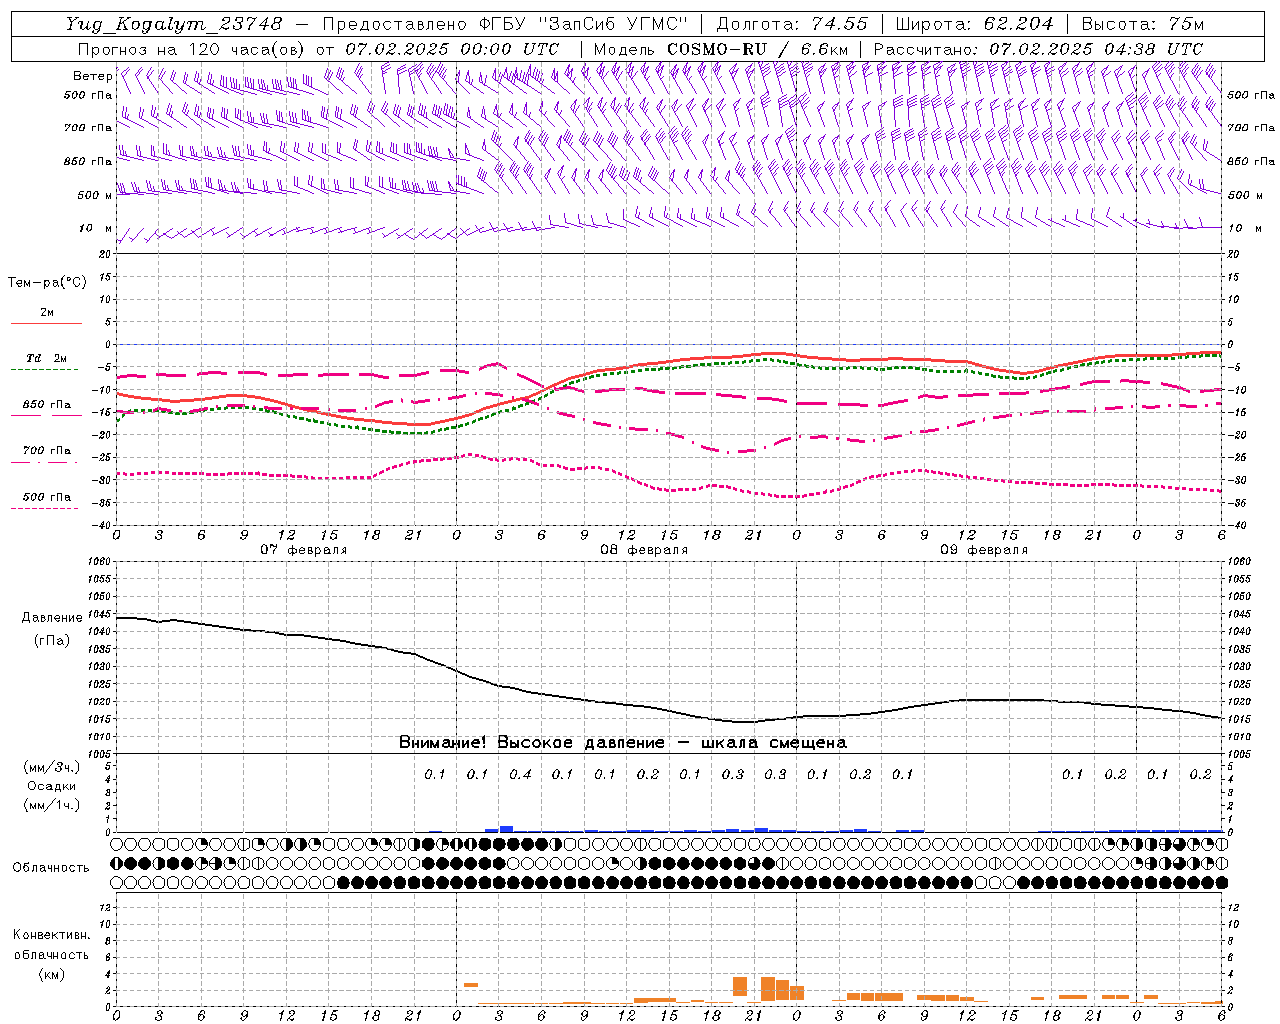Click the 08 февраля date label

click(x=644, y=550)
